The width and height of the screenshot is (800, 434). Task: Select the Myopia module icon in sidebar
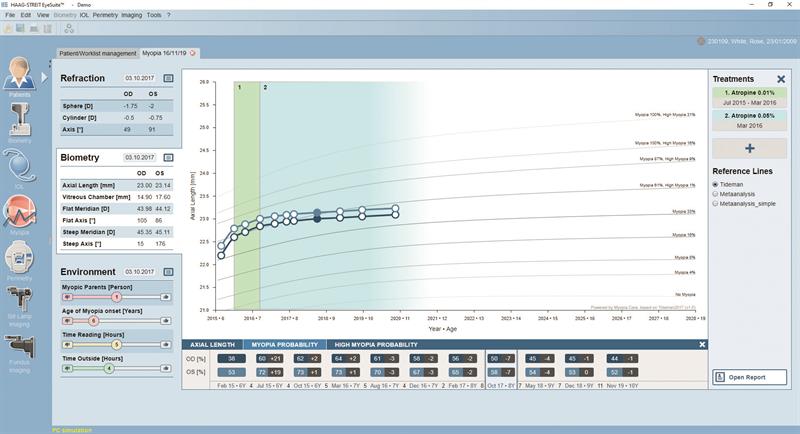tap(19, 212)
